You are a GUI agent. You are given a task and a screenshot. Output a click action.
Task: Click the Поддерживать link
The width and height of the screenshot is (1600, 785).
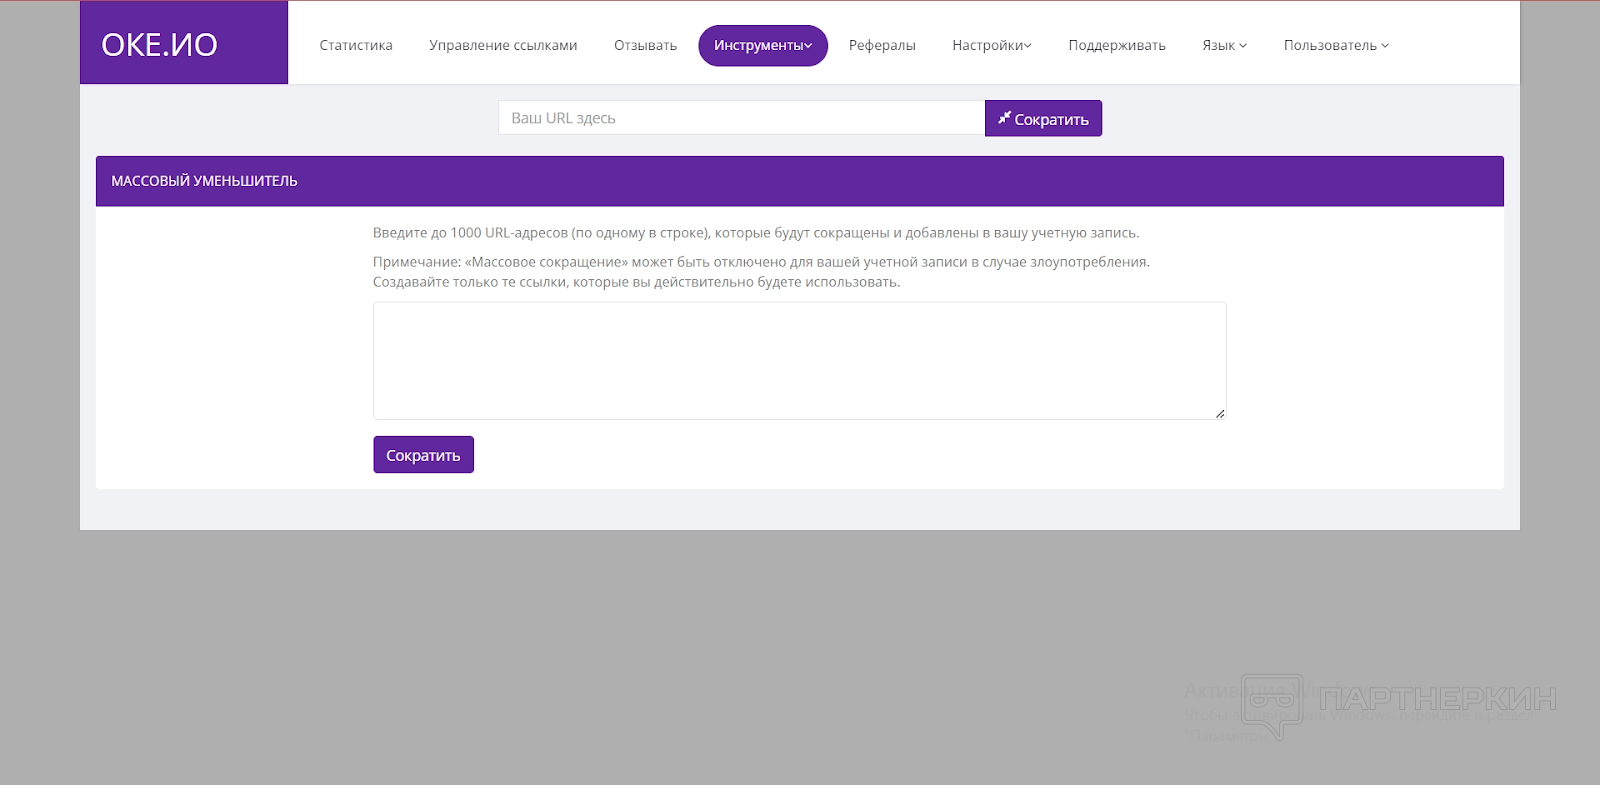[x=1116, y=46]
